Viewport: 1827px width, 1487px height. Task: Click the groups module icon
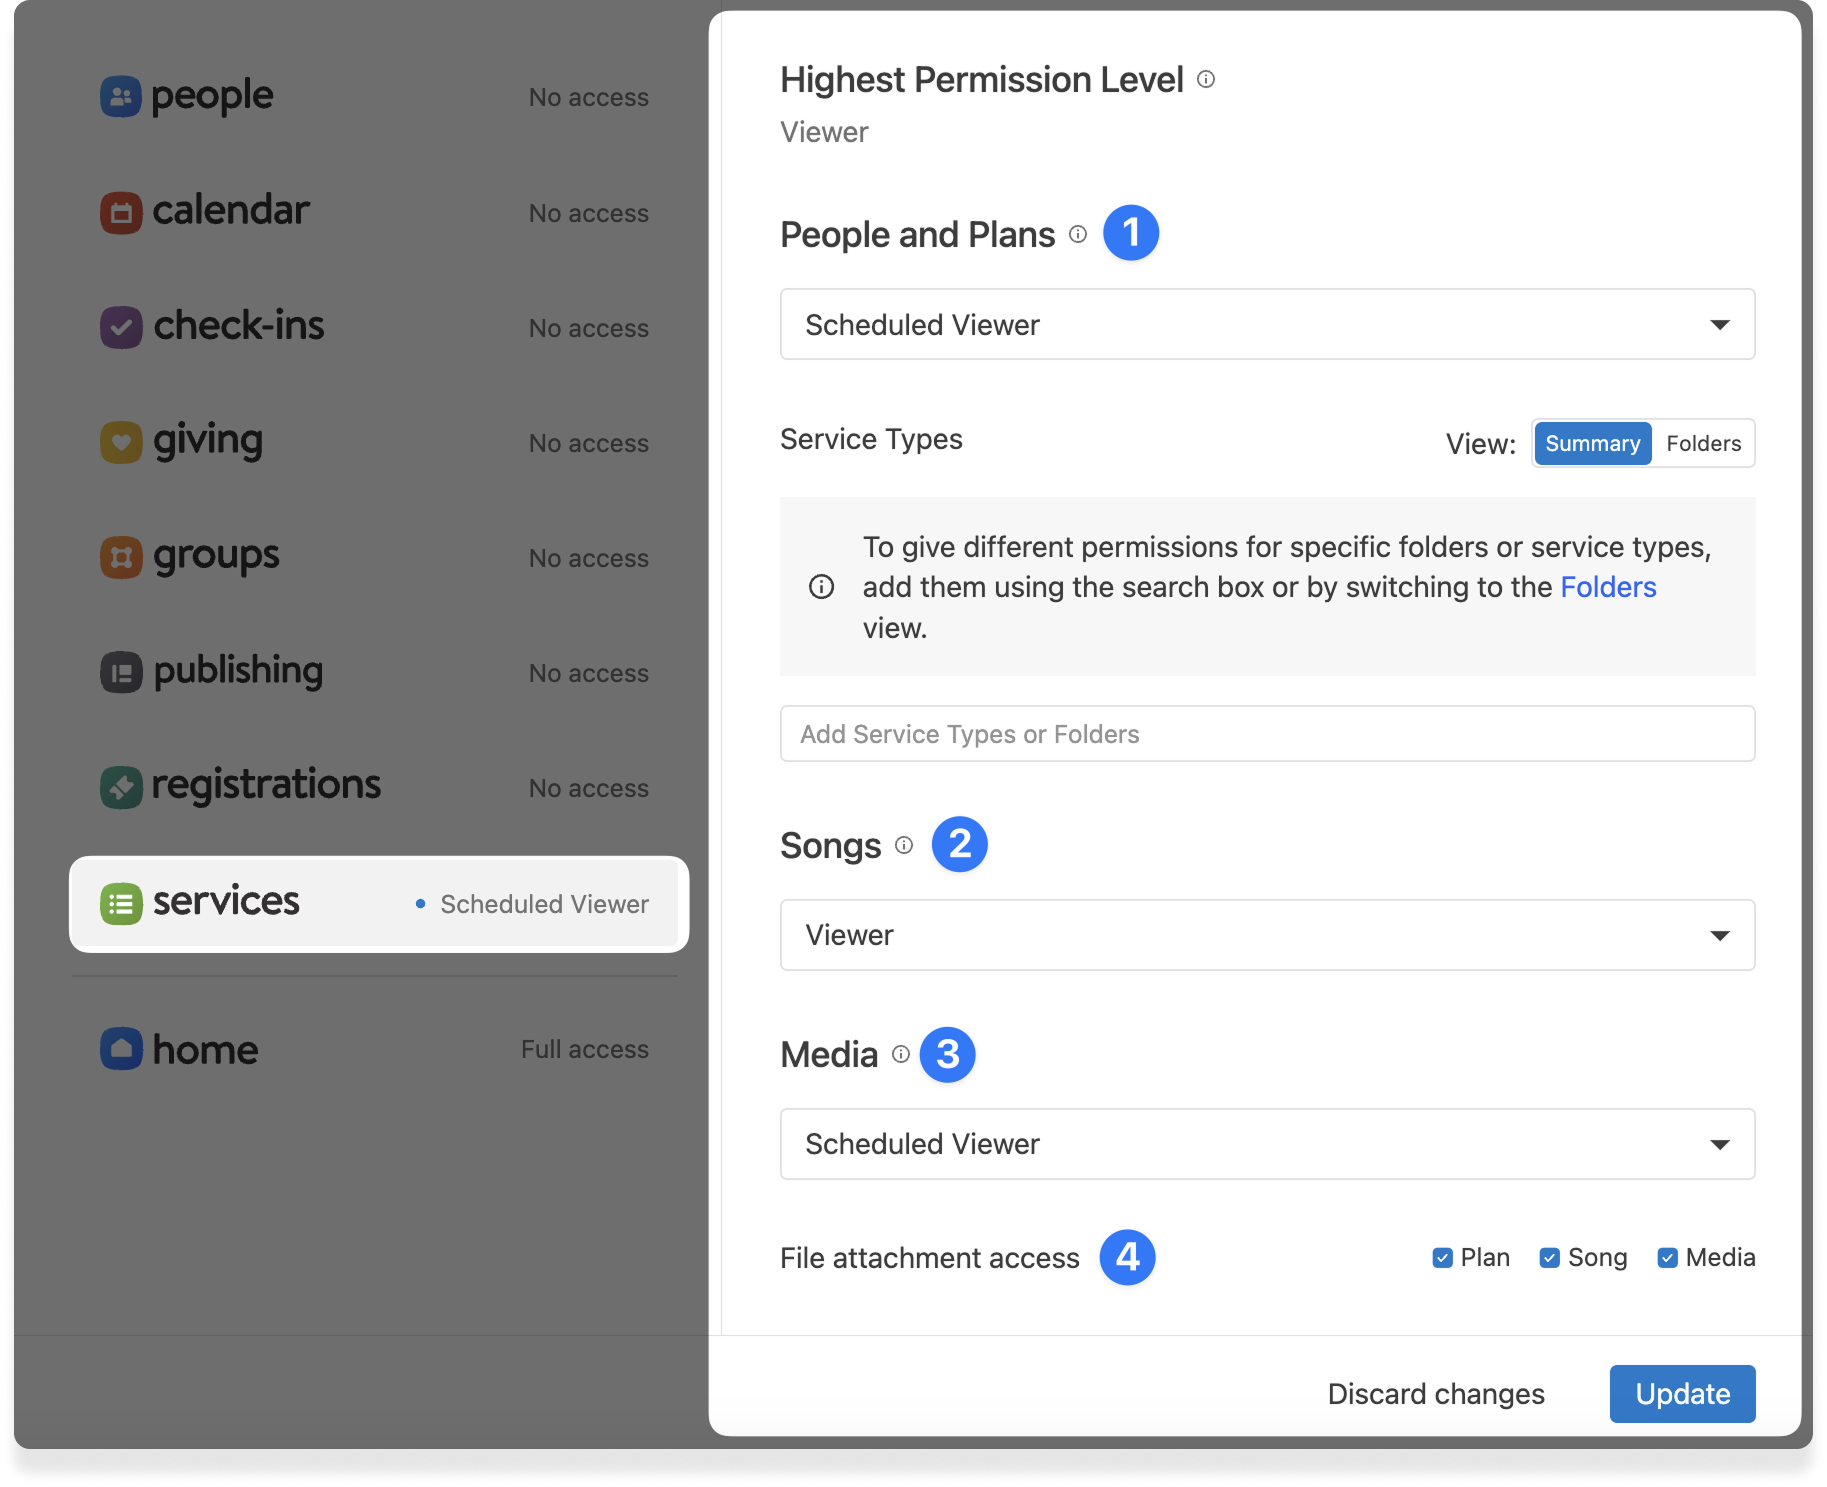[120, 556]
